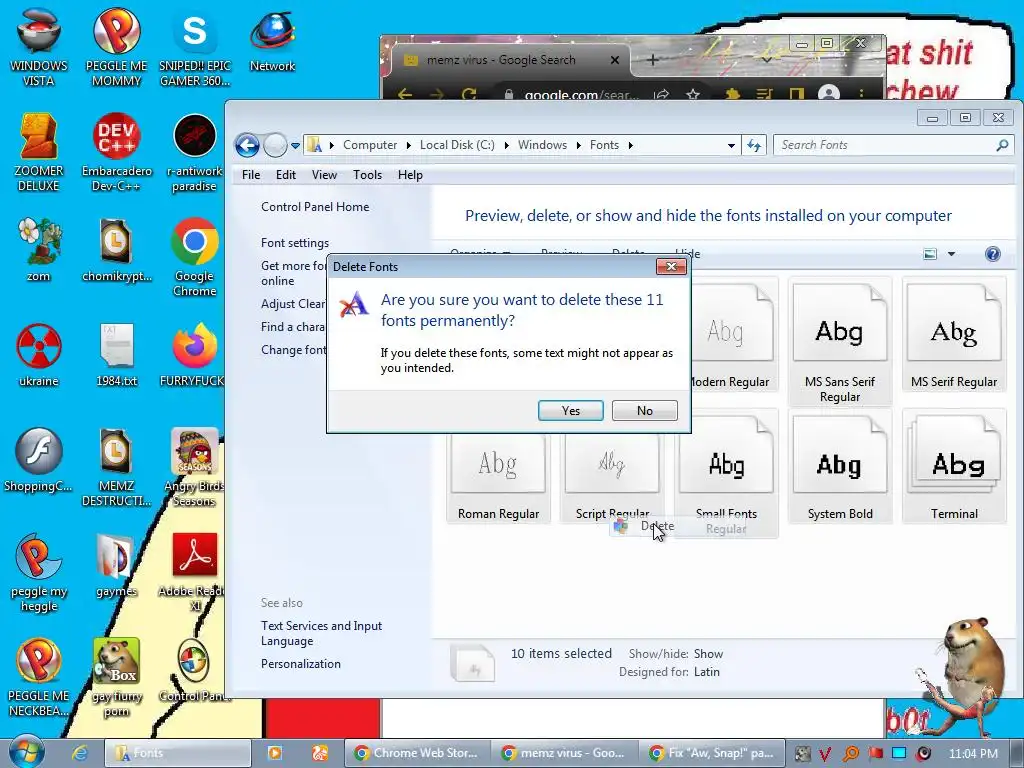Launch Adobe Reader XI desktop icon
Viewport: 1024px width, 768px height.
pyautogui.click(x=195, y=572)
